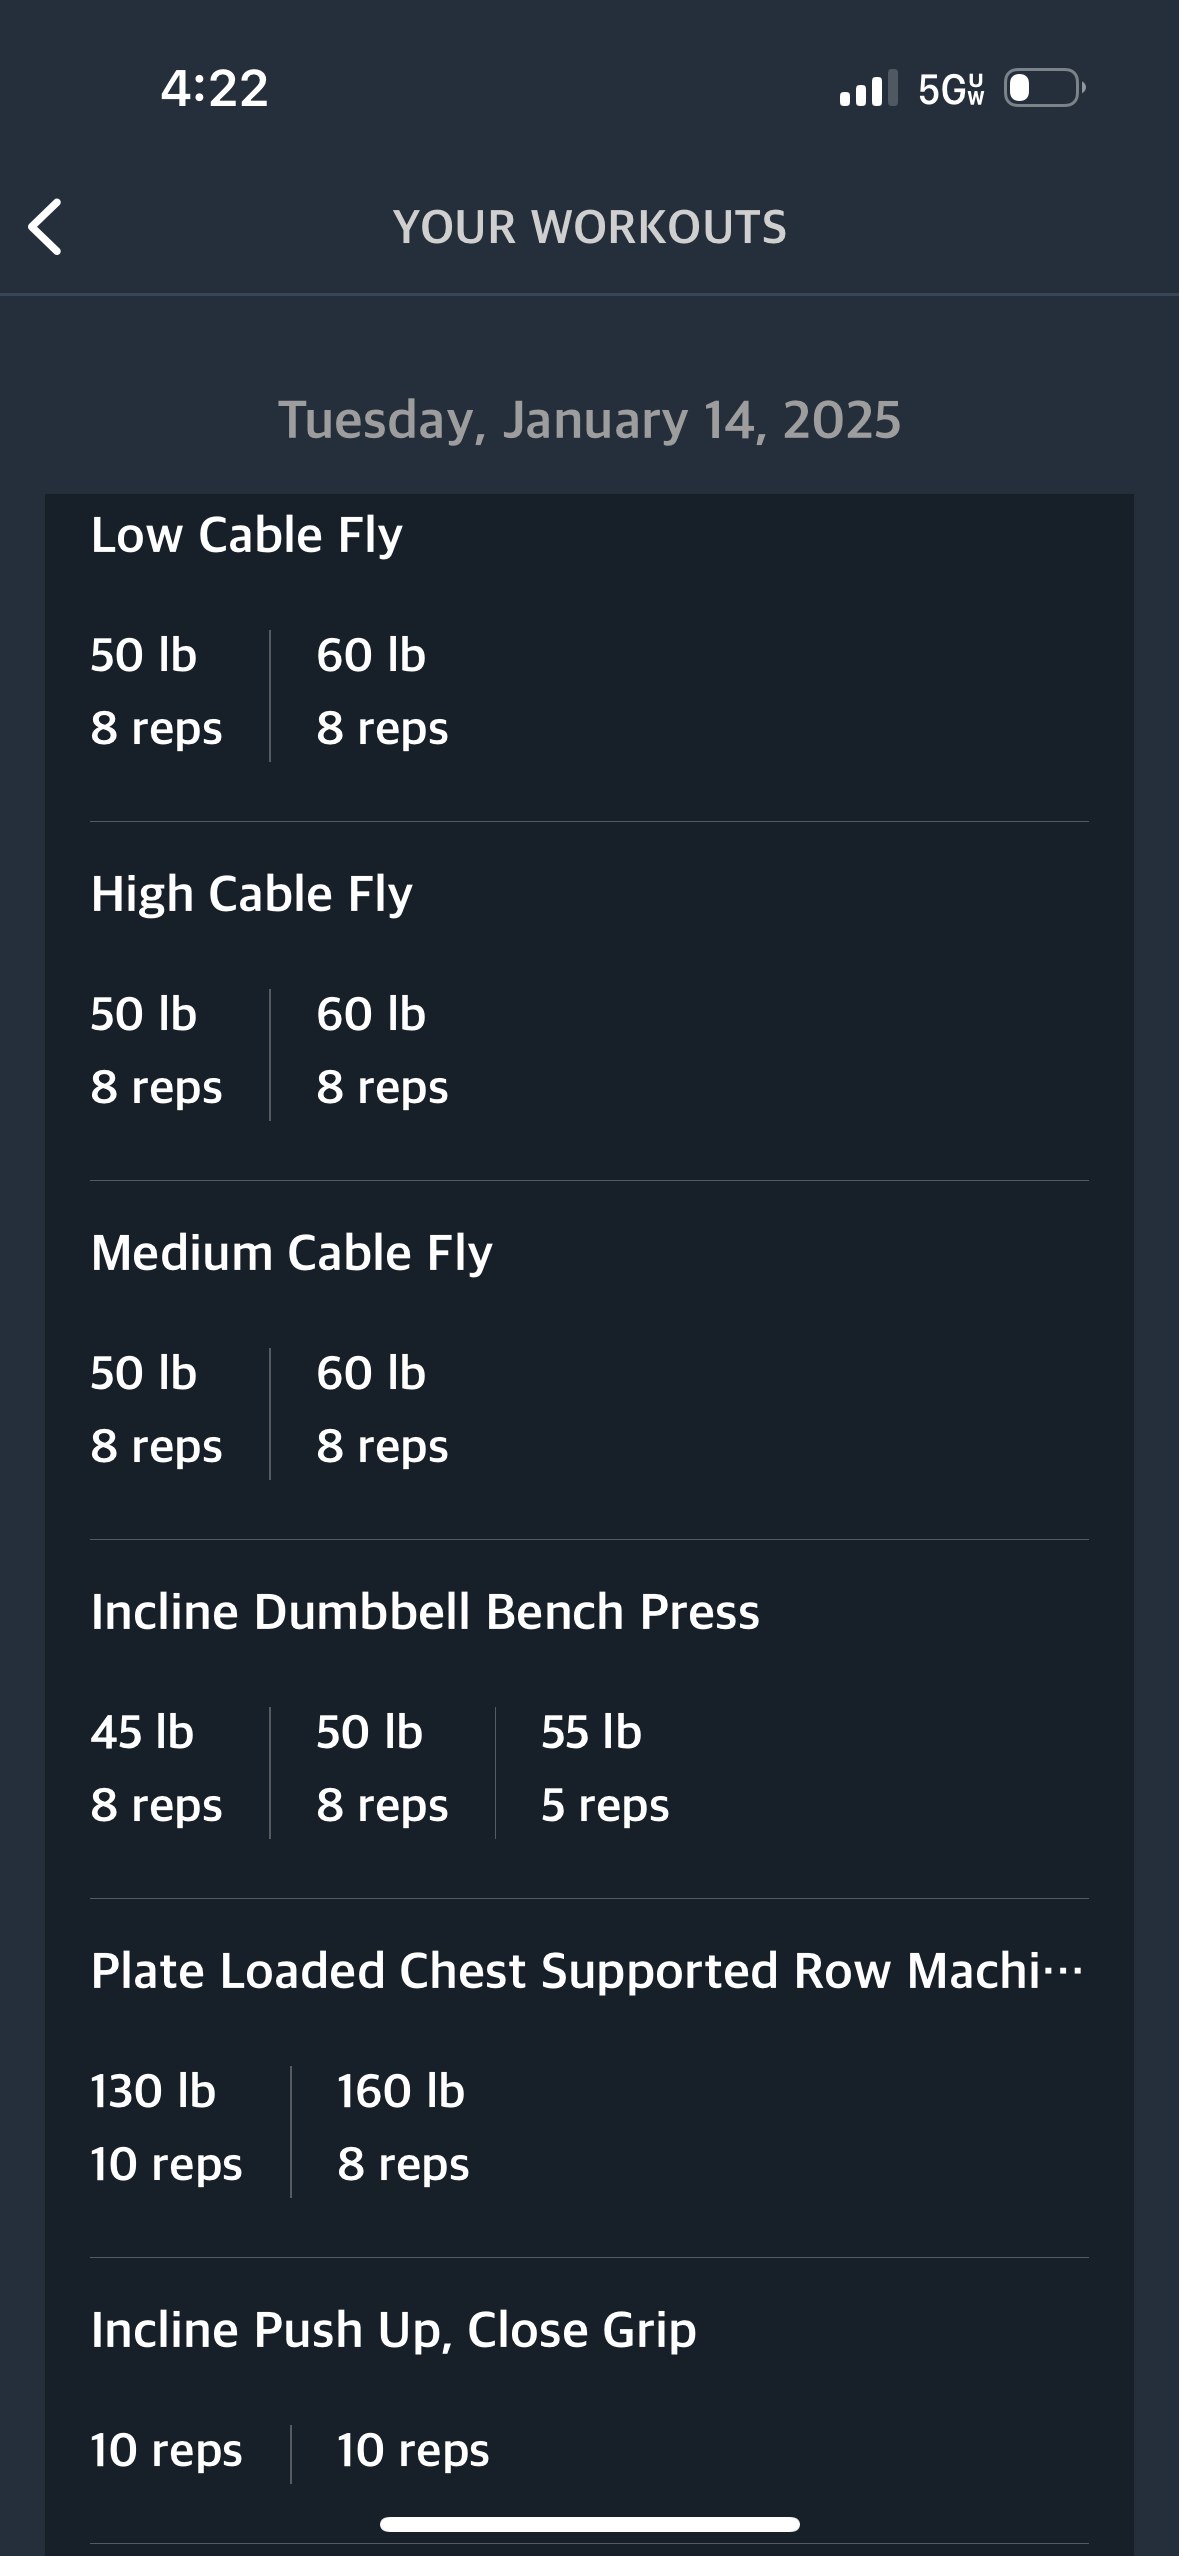Open truncated Plate Loaded Chest Supported Row
1179x2556 pixels.
click(x=588, y=1970)
